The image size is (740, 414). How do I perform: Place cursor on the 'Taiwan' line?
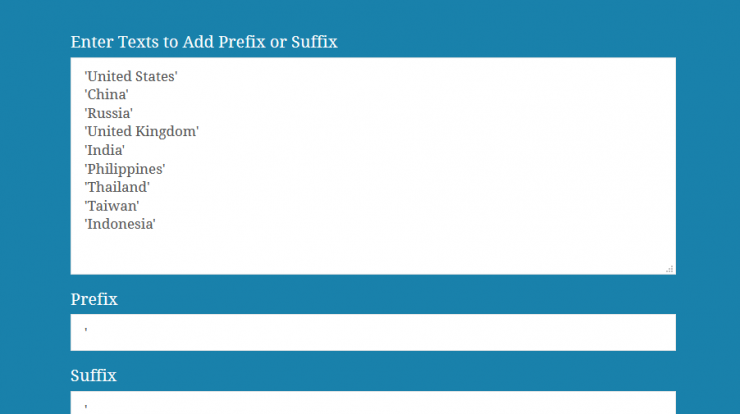click(111, 206)
